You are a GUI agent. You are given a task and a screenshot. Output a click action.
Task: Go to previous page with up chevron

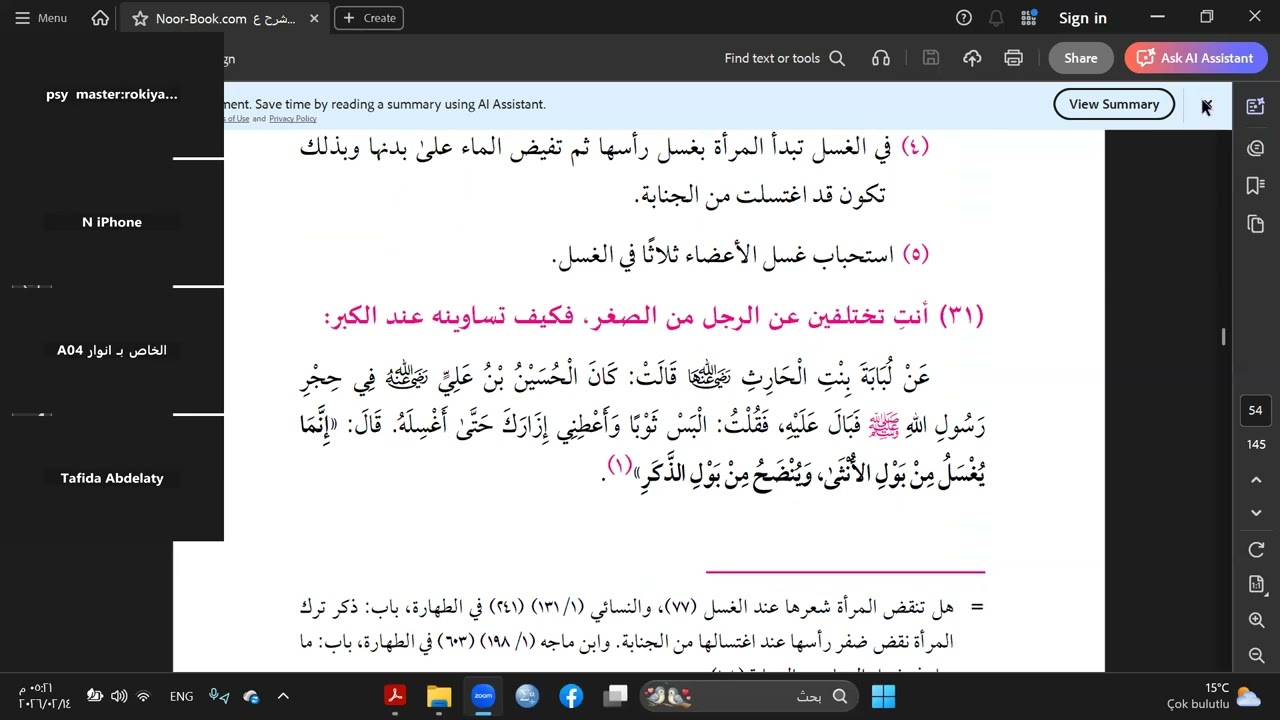point(1257,480)
